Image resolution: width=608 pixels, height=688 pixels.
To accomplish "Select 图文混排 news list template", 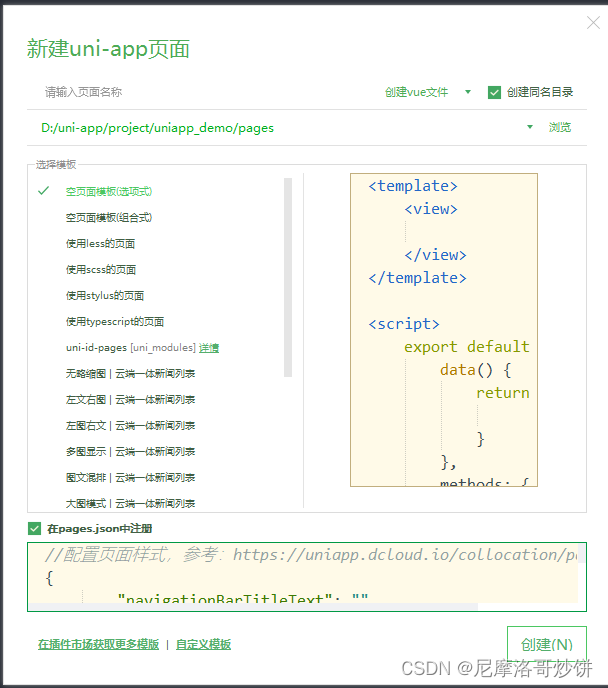I will pyautogui.click(x=130, y=477).
